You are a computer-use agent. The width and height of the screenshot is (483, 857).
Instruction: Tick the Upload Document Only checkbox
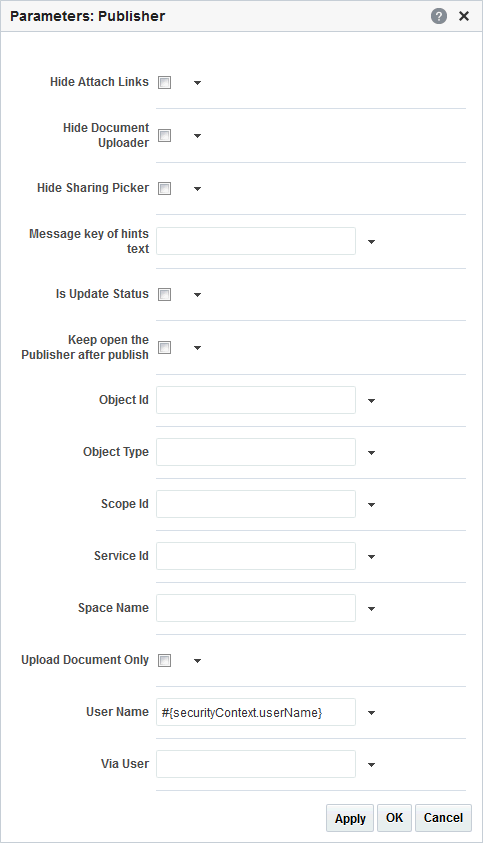[164, 661]
